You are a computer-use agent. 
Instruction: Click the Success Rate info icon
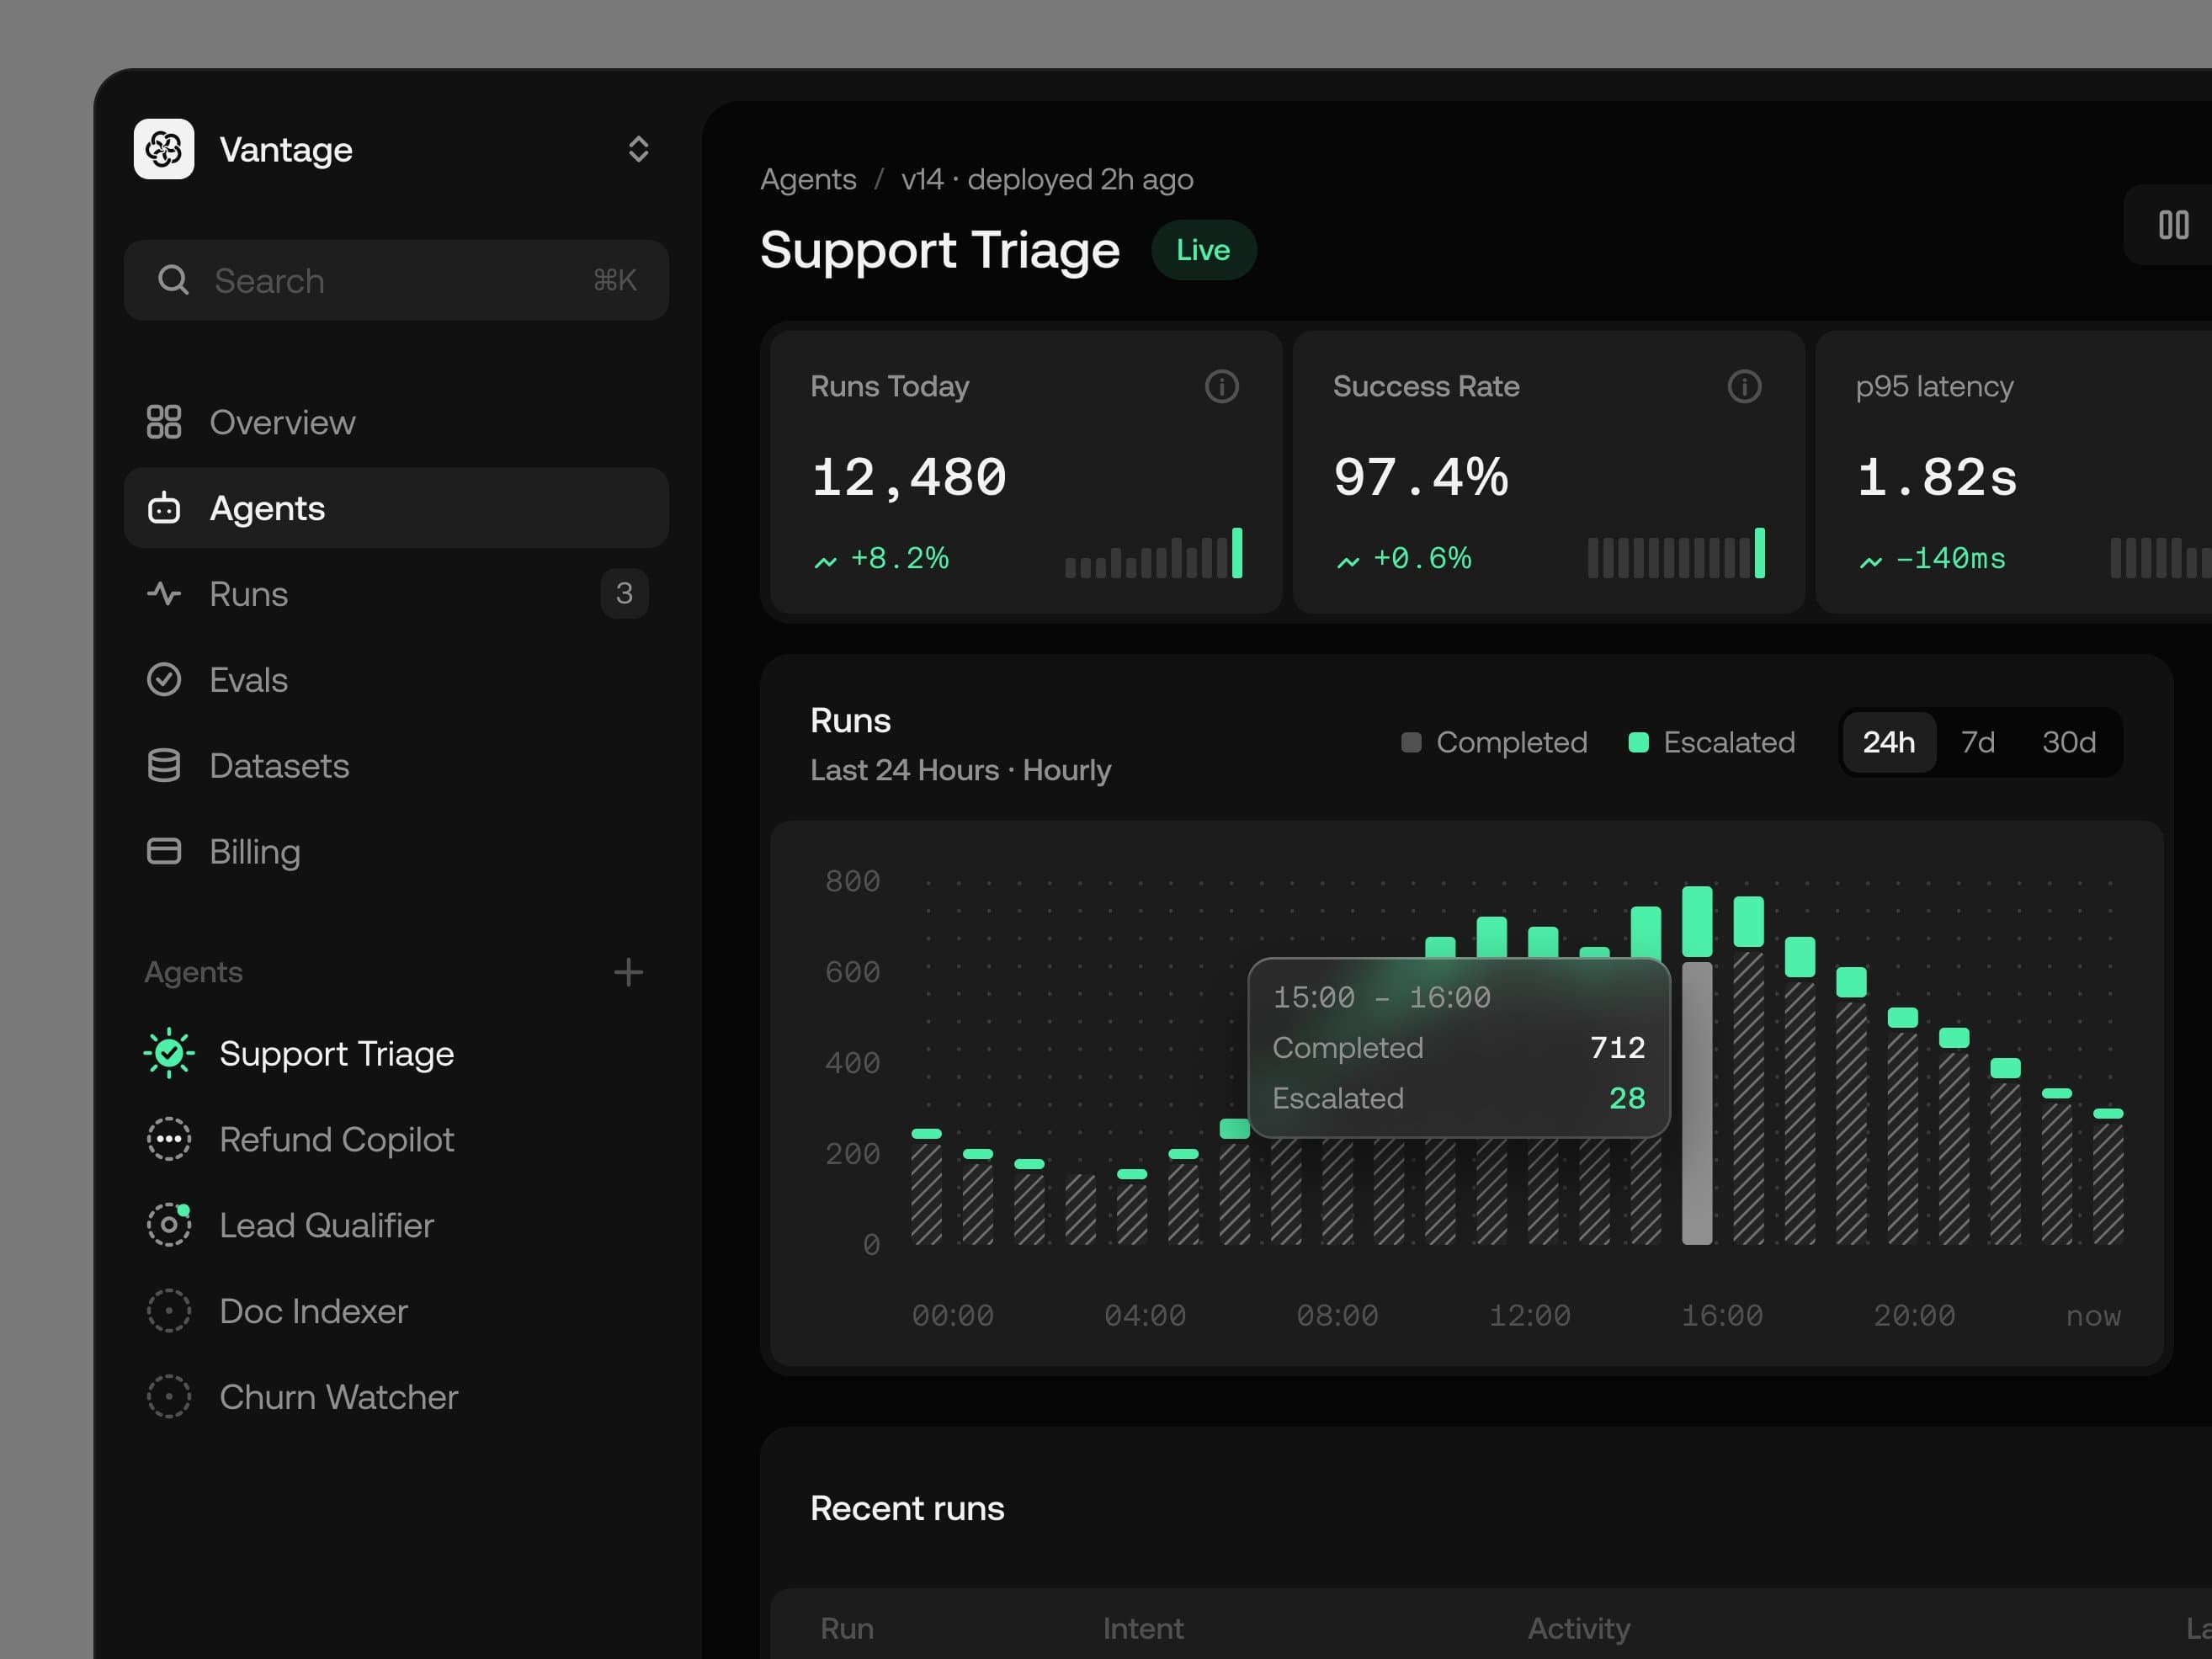tap(1744, 386)
